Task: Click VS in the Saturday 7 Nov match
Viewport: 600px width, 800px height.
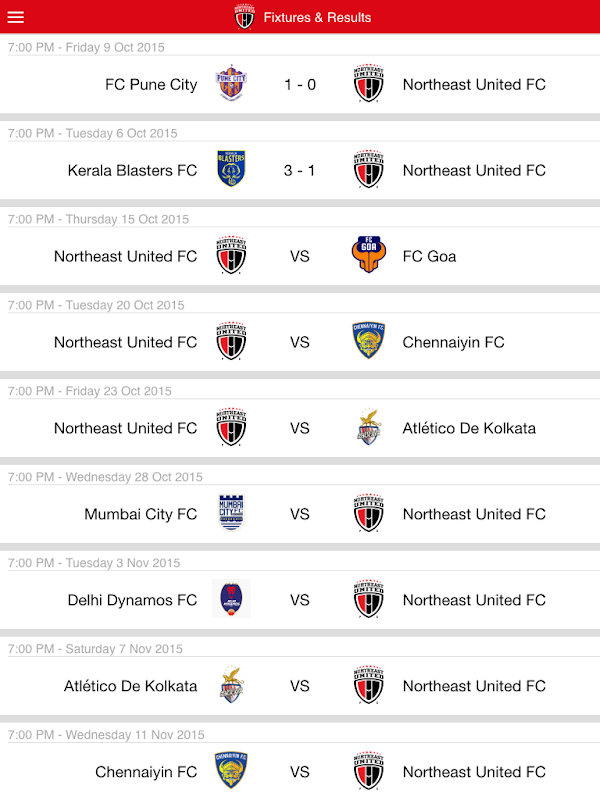Action: tap(300, 687)
